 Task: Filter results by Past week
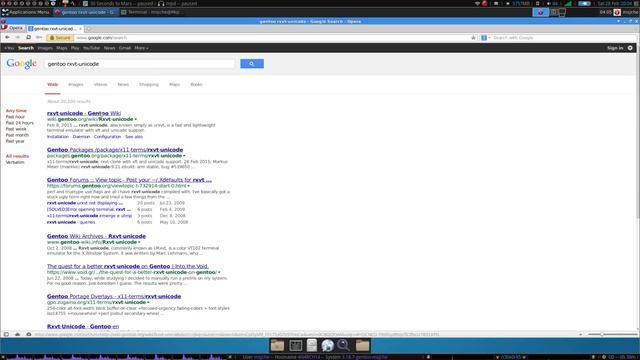point(16,129)
